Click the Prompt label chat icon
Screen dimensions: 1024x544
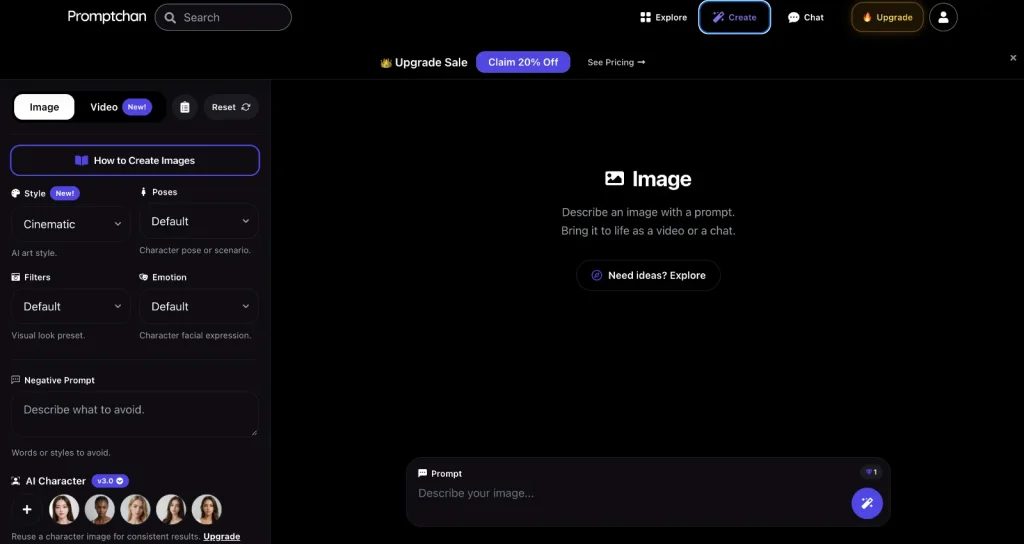point(423,473)
